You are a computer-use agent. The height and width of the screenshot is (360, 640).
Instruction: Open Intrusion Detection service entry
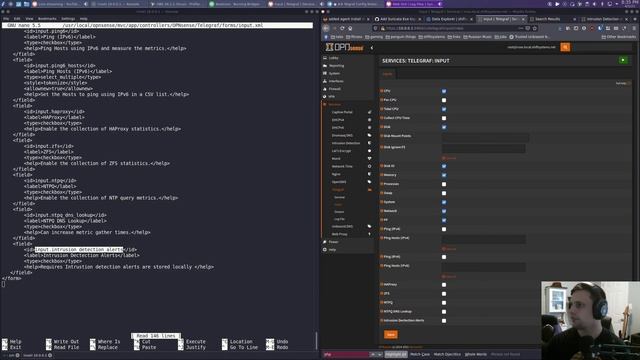(346, 143)
